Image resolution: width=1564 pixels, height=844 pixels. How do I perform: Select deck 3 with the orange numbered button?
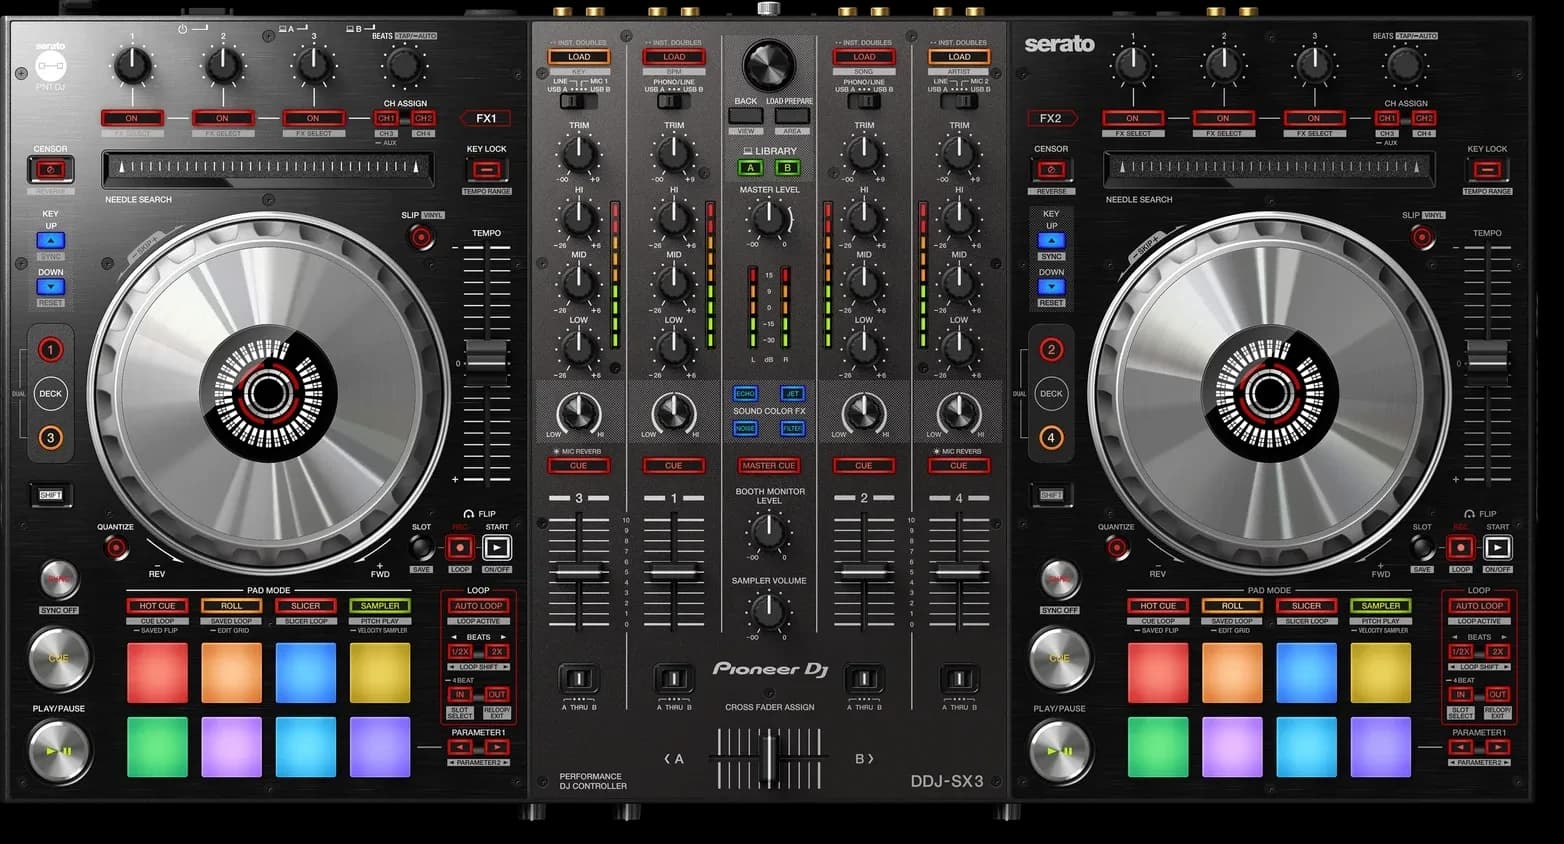(50, 437)
